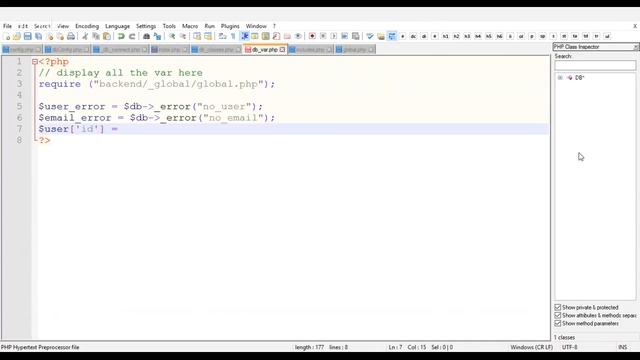
Task: Click the Open file toolbar icon
Action: click(x=17, y=36)
